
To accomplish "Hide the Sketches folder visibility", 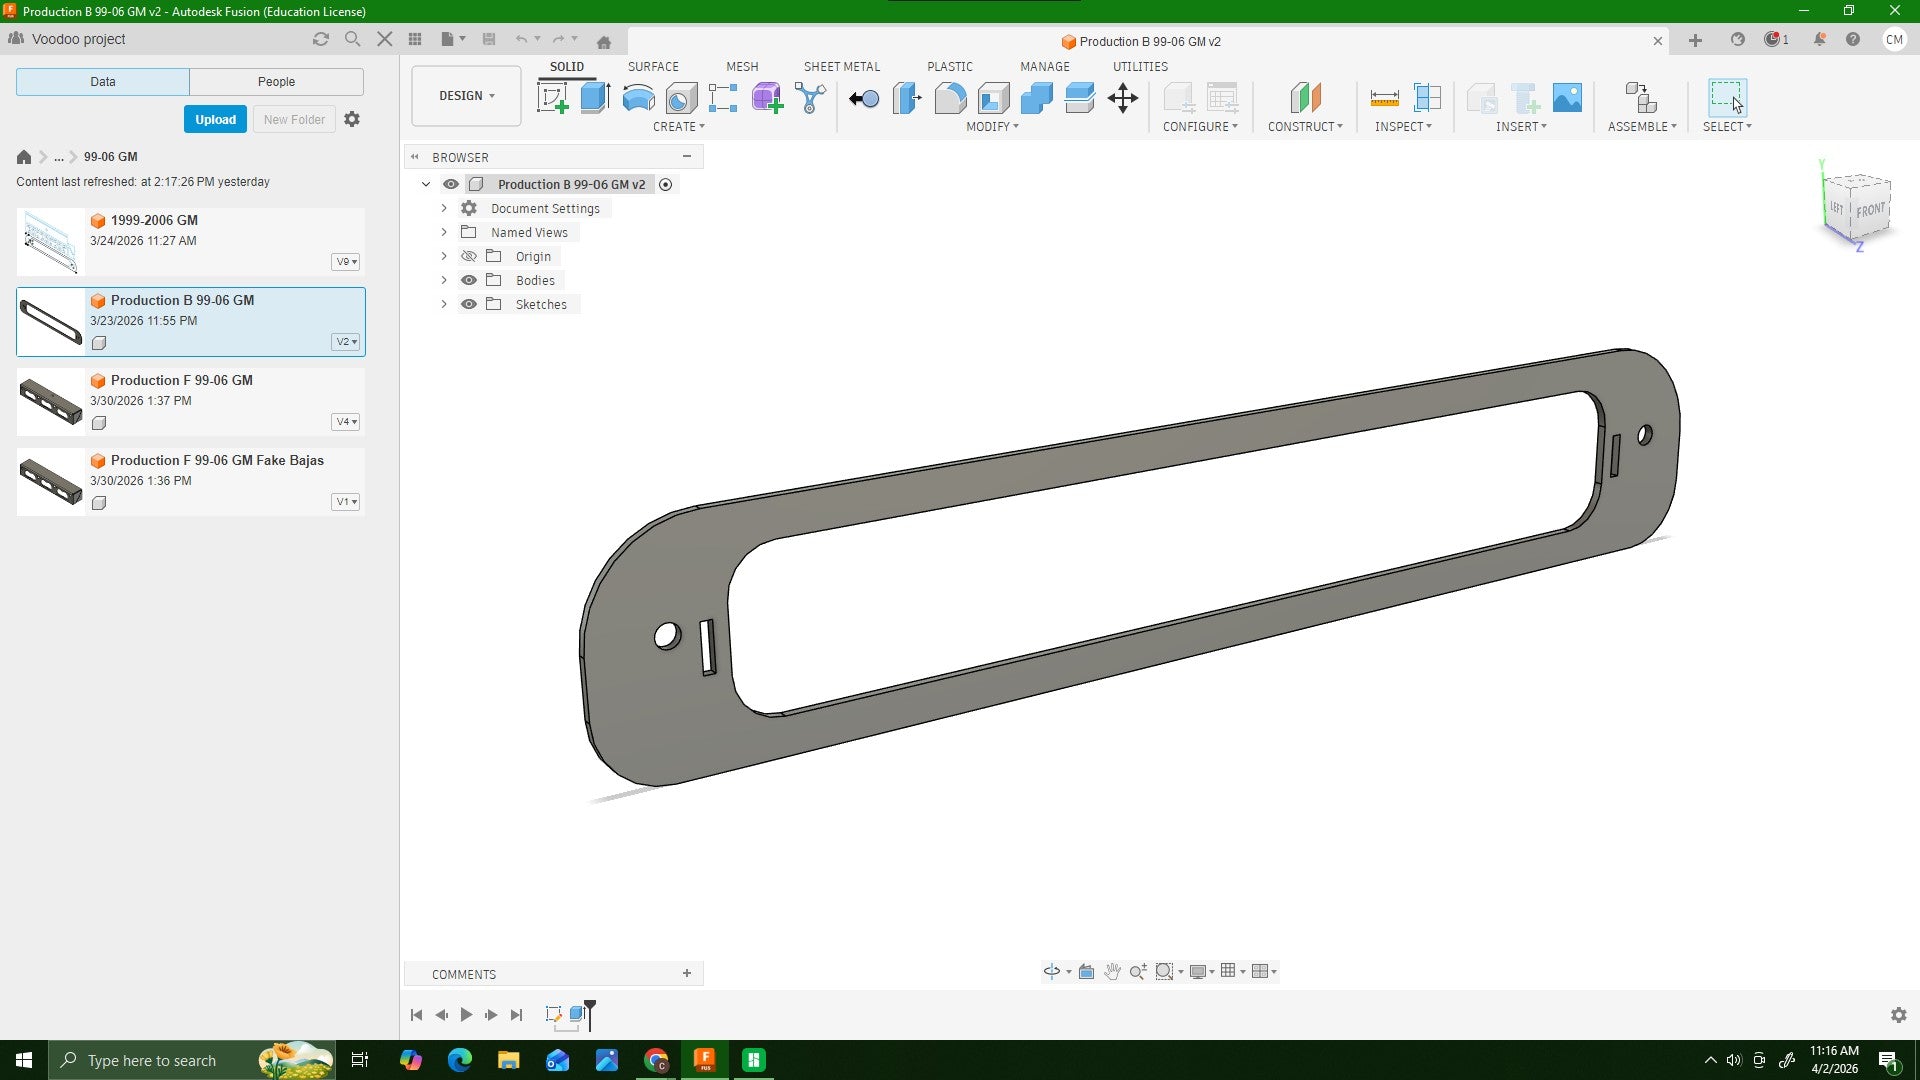I will 468,304.
